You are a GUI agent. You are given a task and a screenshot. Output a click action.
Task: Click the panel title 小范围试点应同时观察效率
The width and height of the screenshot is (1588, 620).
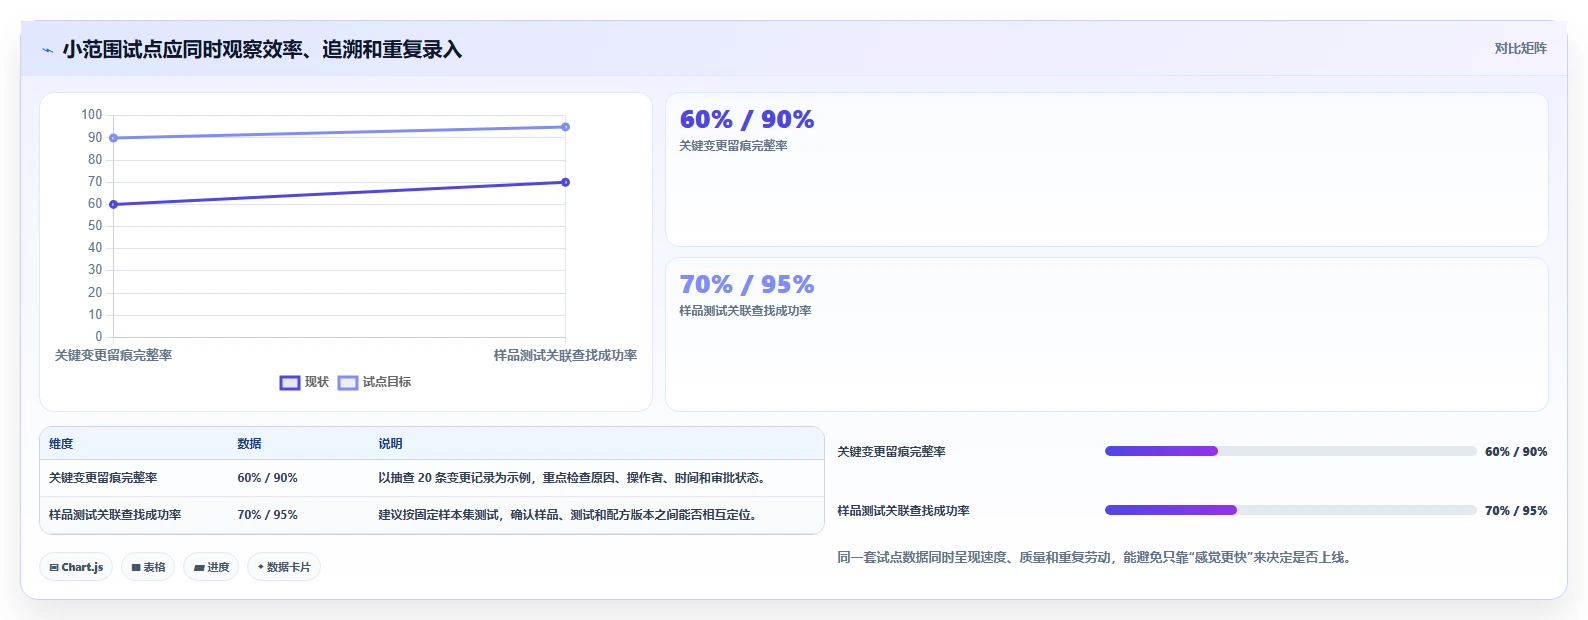pos(262,50)
